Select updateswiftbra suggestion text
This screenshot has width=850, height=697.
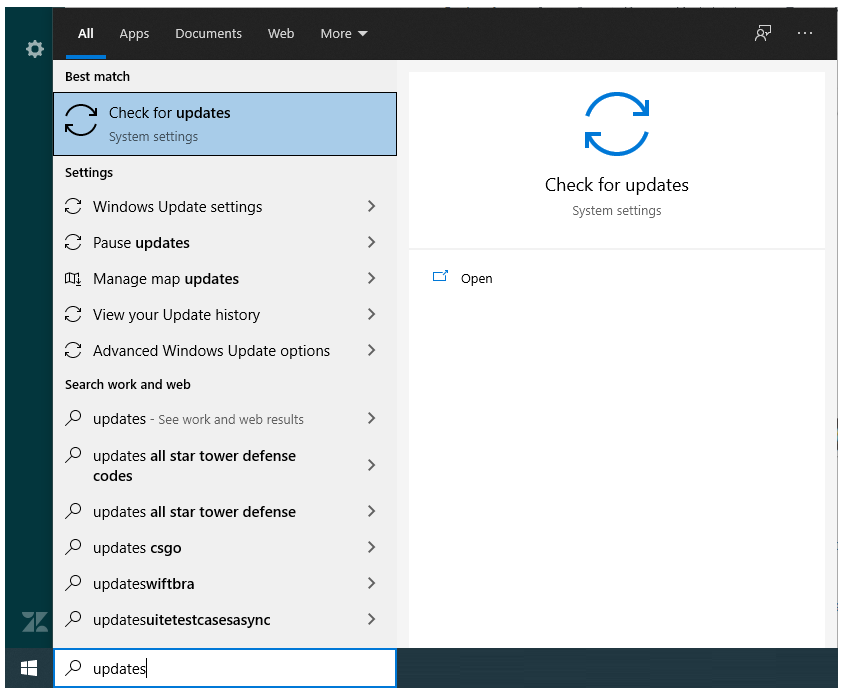point(144,584)
